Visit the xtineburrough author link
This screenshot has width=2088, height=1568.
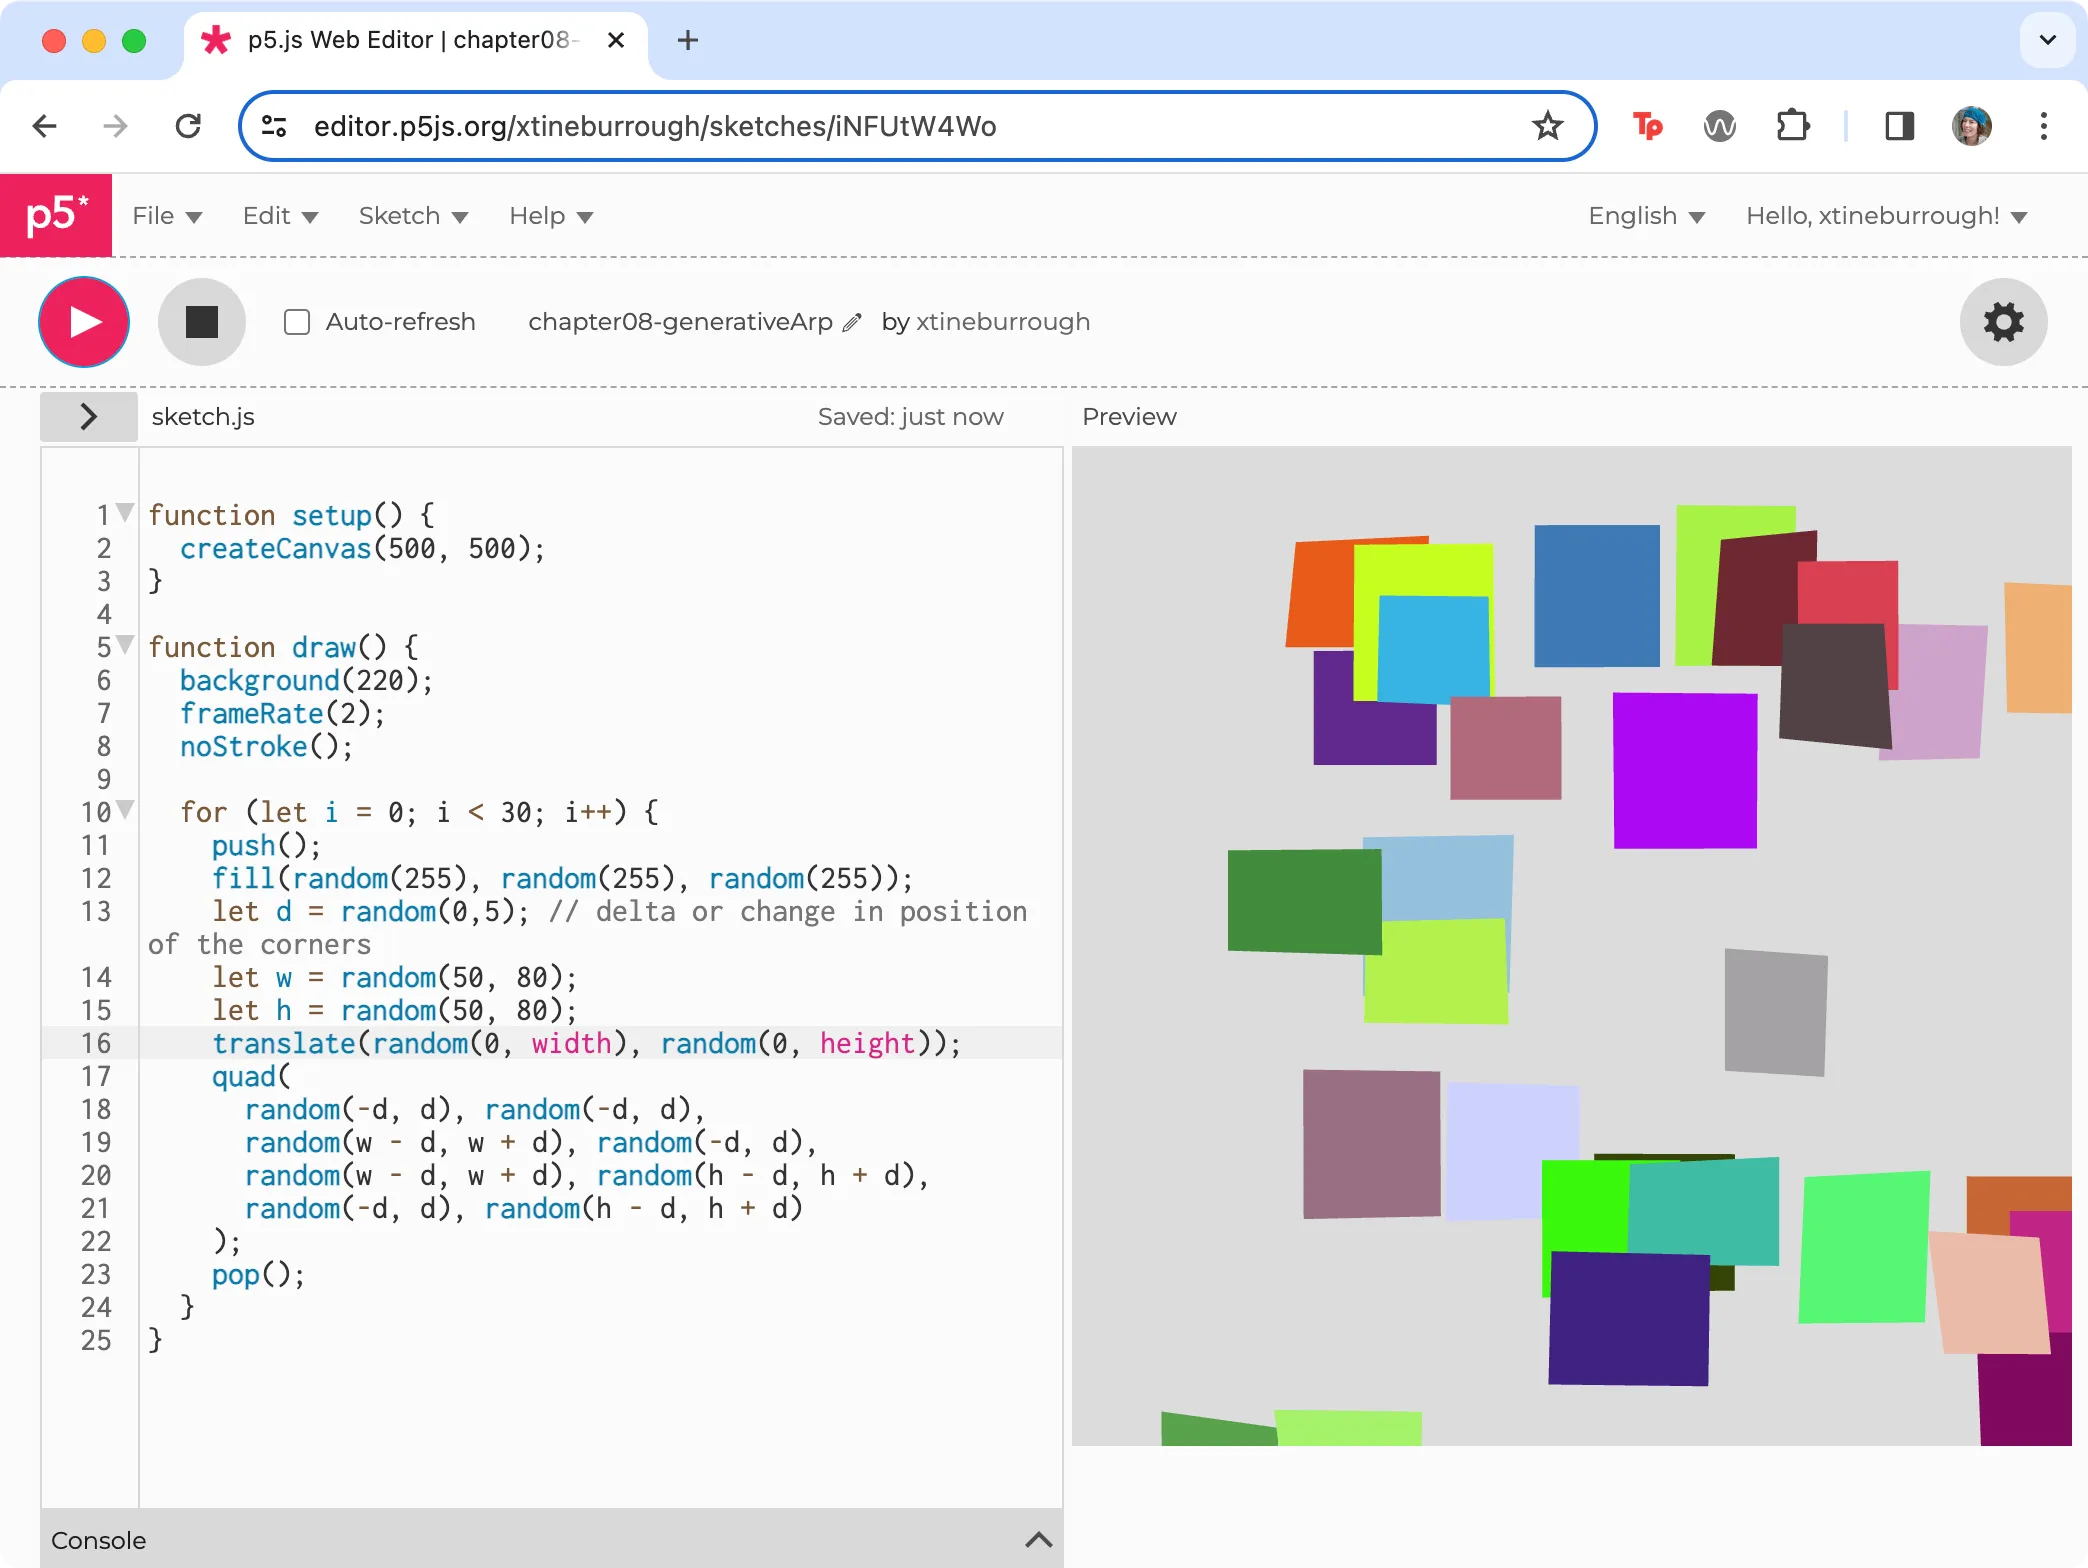(1003, 322)
